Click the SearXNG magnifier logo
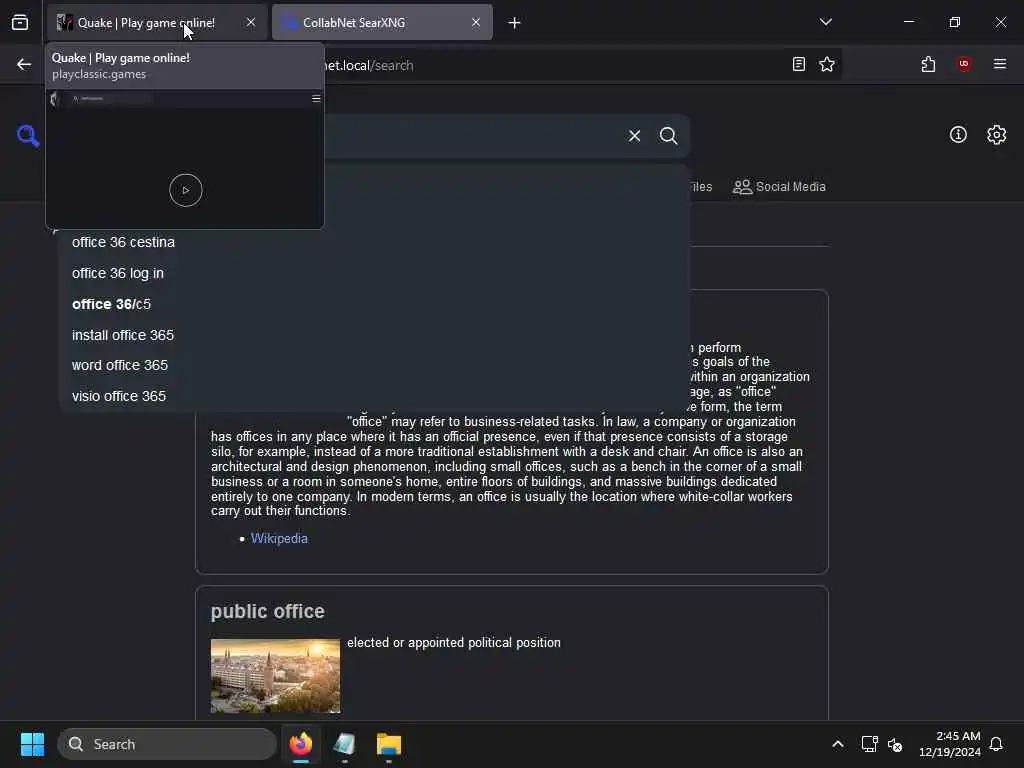Screen dimensions: 1024x768 [28, 136]
